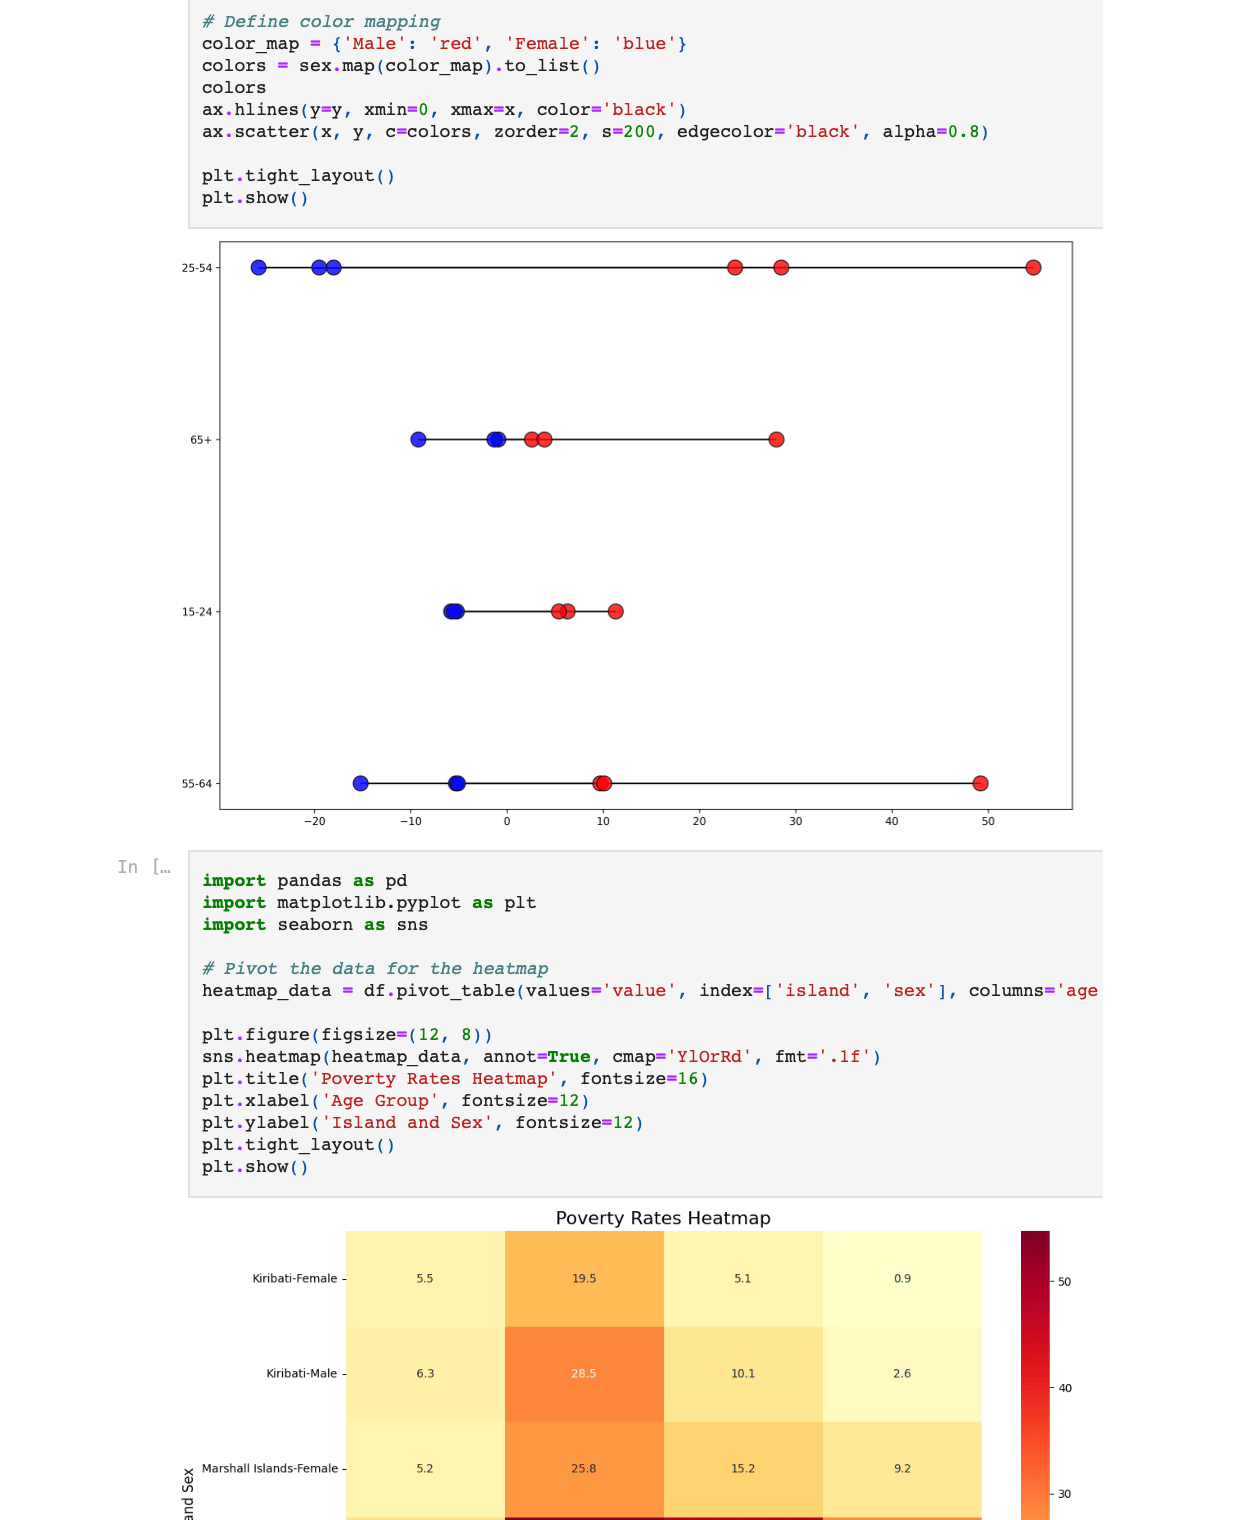Click the Kiribati-Male row label
Image resolution: width=1254 pixels, height=1520 pixels.
(301, 1374)
